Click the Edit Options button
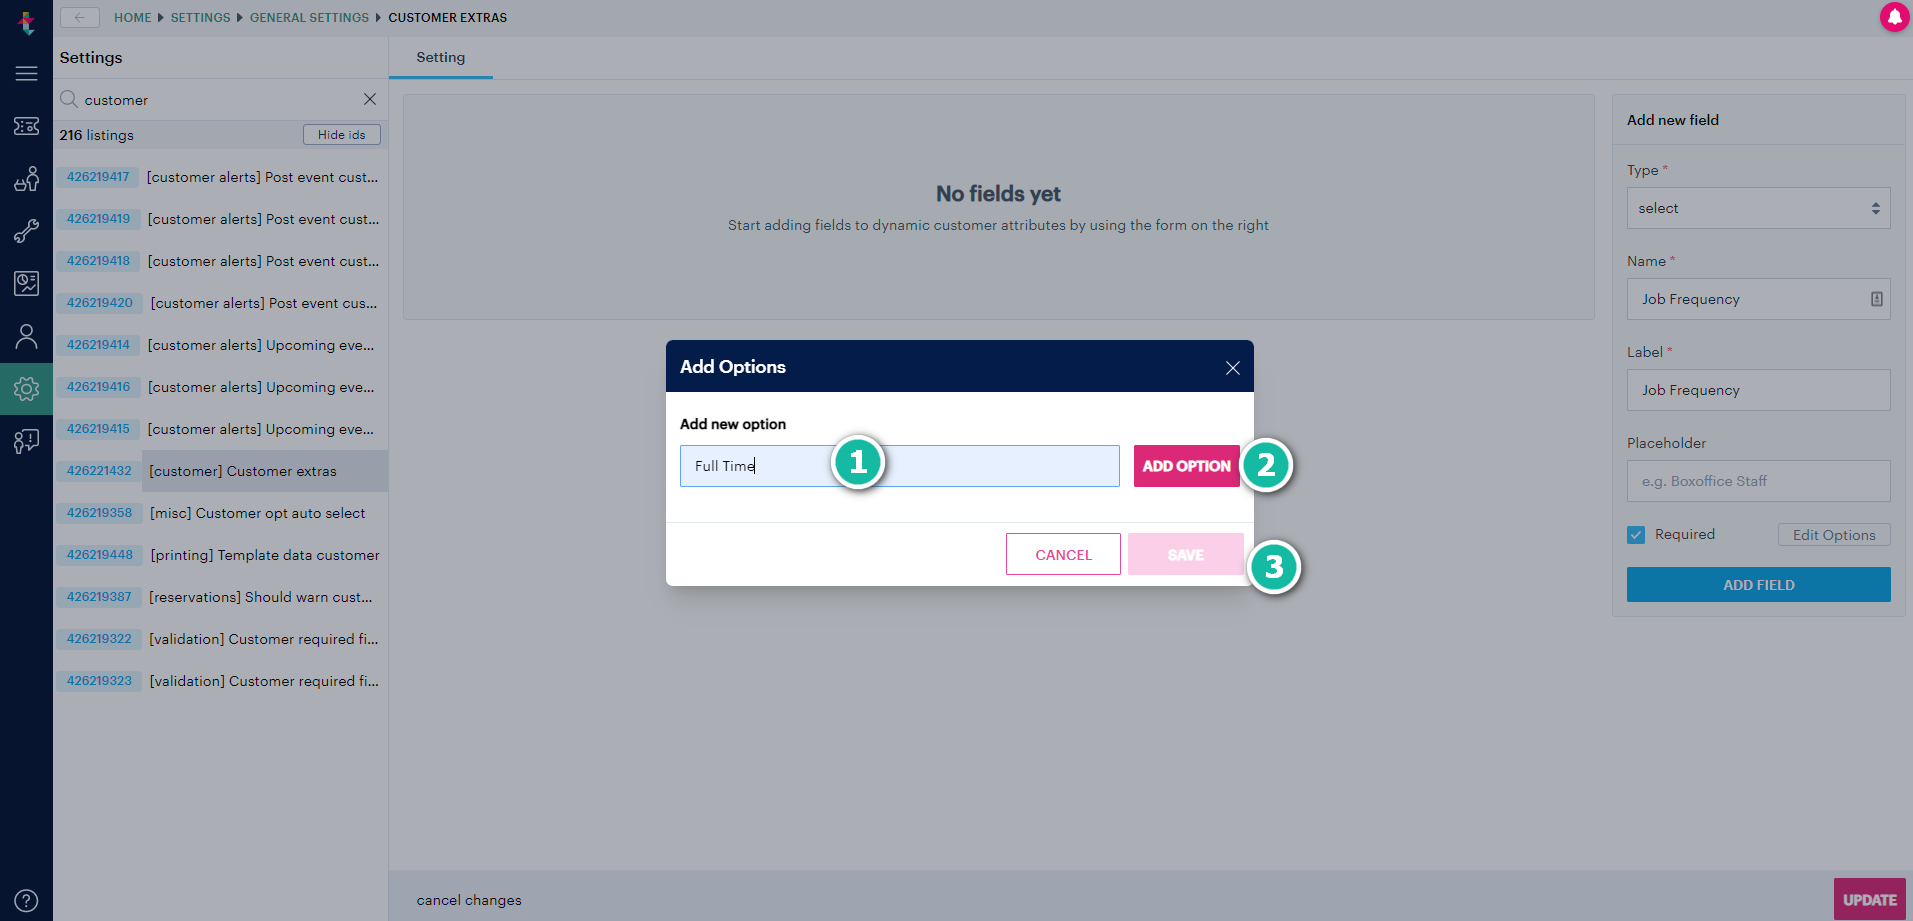Image resolution: width=1913 pixels, height=921 pixels. point(1834,535)
